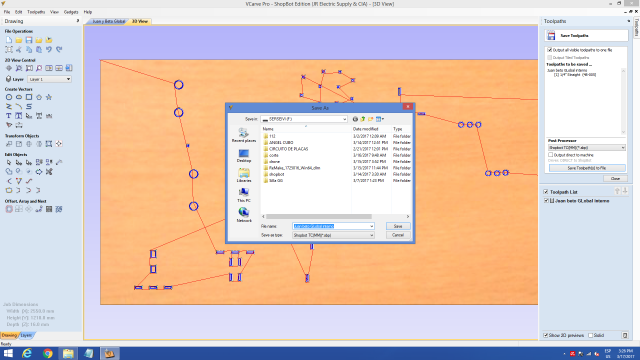
Task: Click the cut scissors icon
Action: (x=19, y=49)
